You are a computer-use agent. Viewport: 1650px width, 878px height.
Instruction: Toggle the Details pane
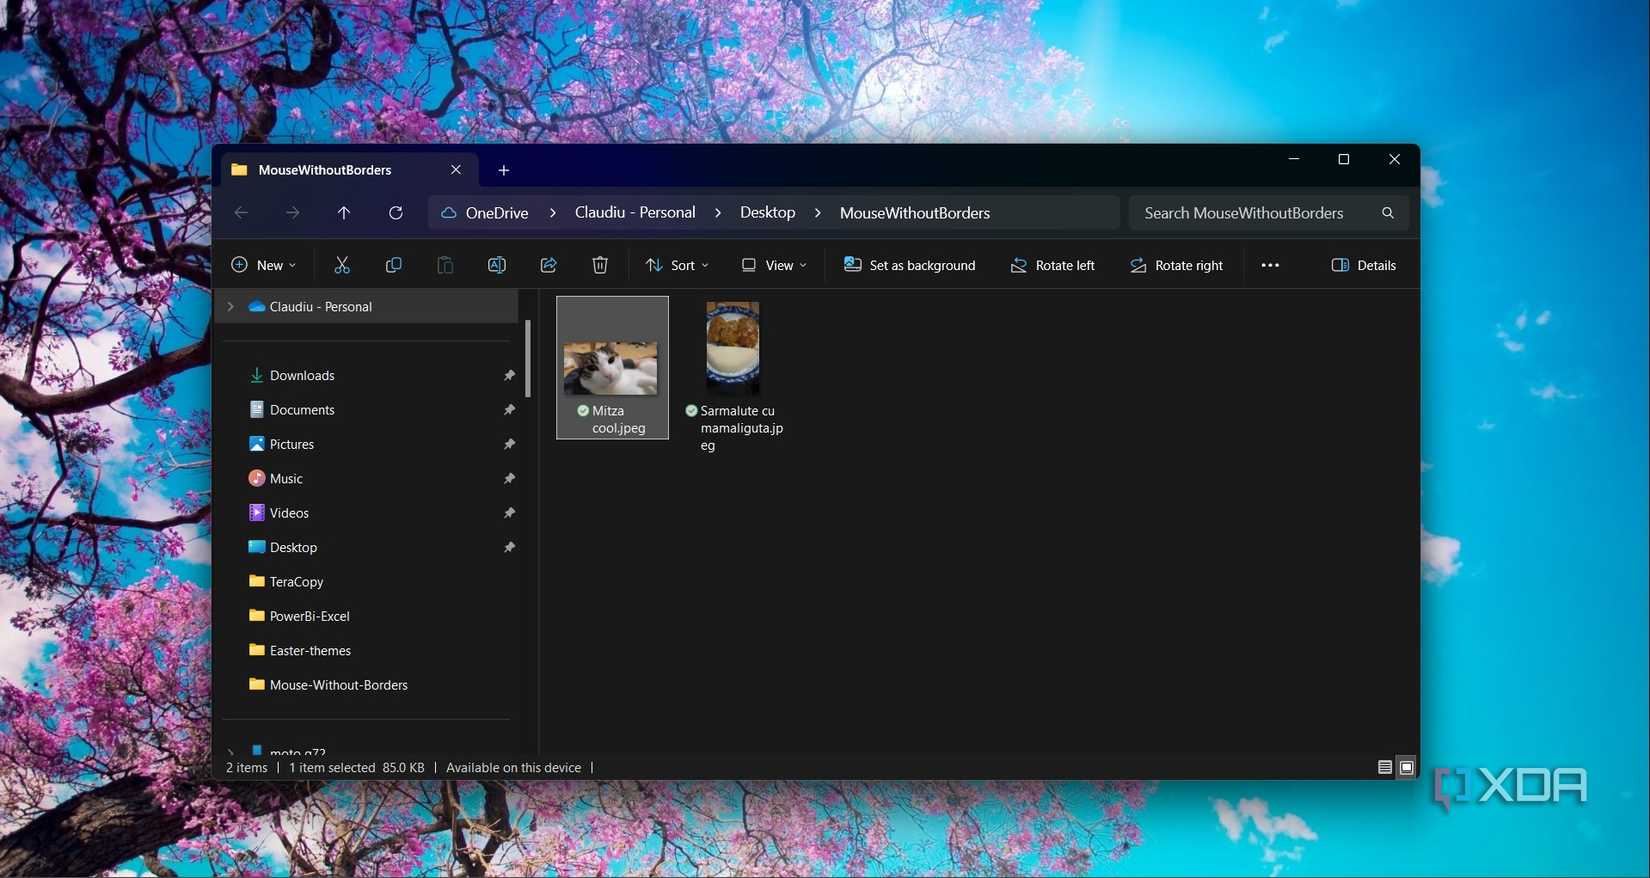[x=1364, y=265]
